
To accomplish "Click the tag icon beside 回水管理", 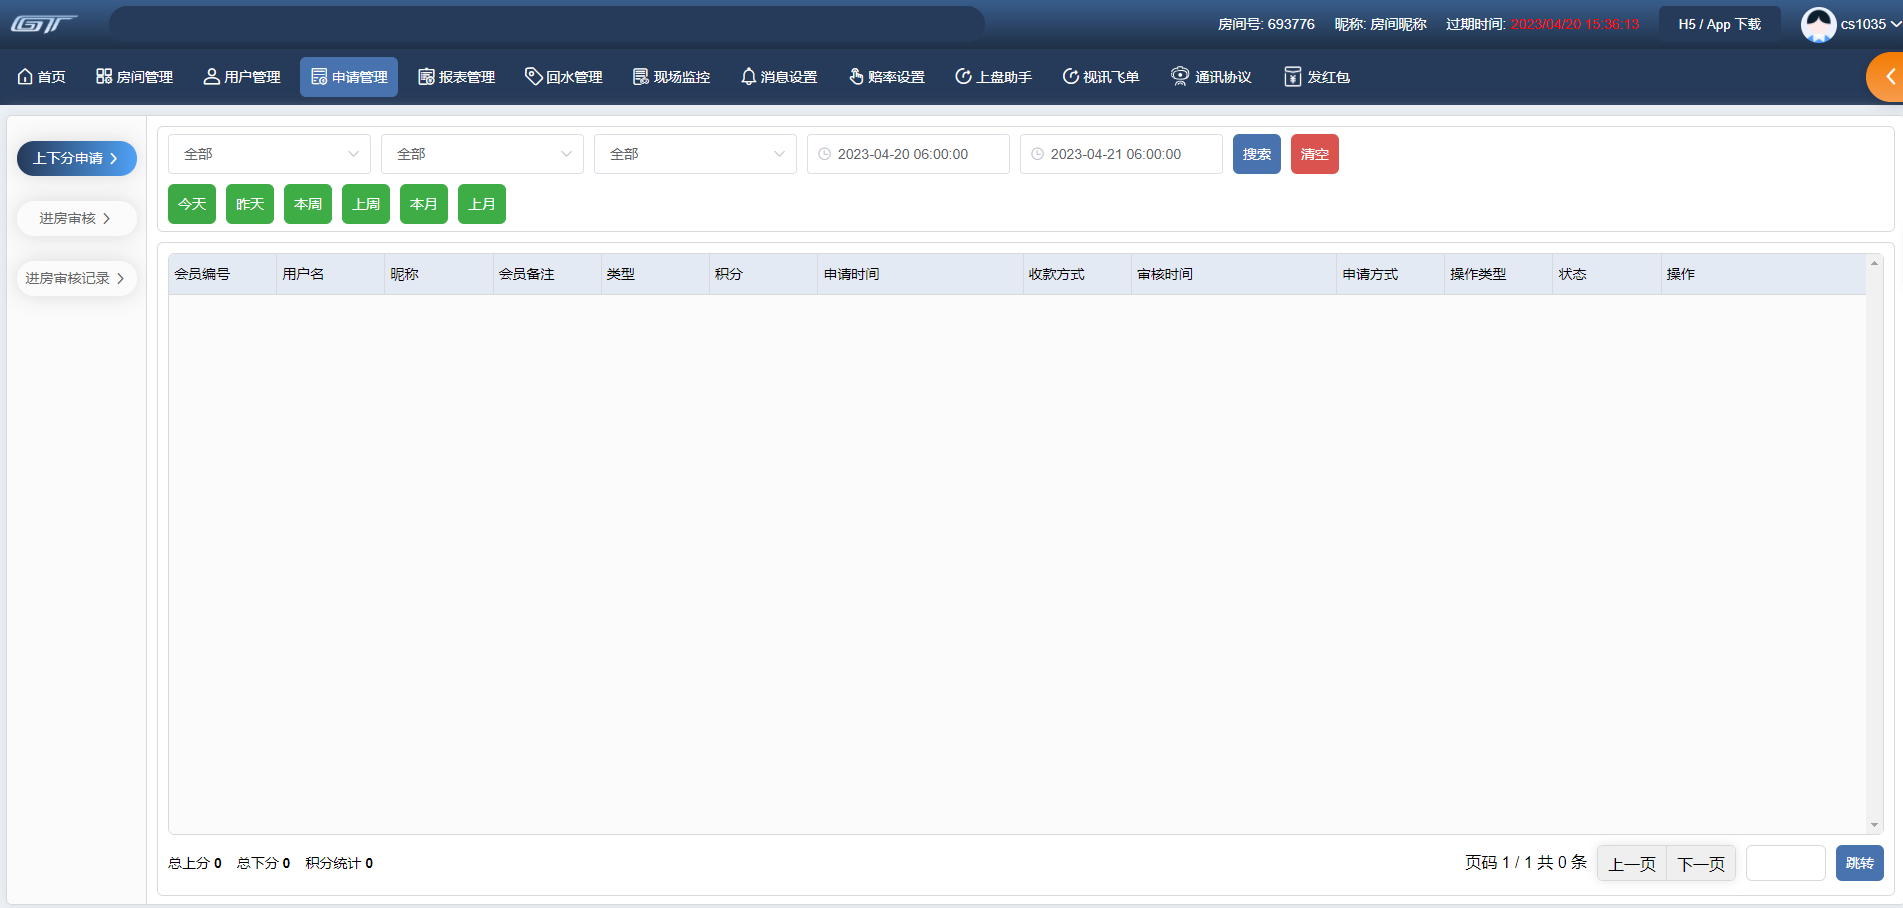I will (533, 76).
